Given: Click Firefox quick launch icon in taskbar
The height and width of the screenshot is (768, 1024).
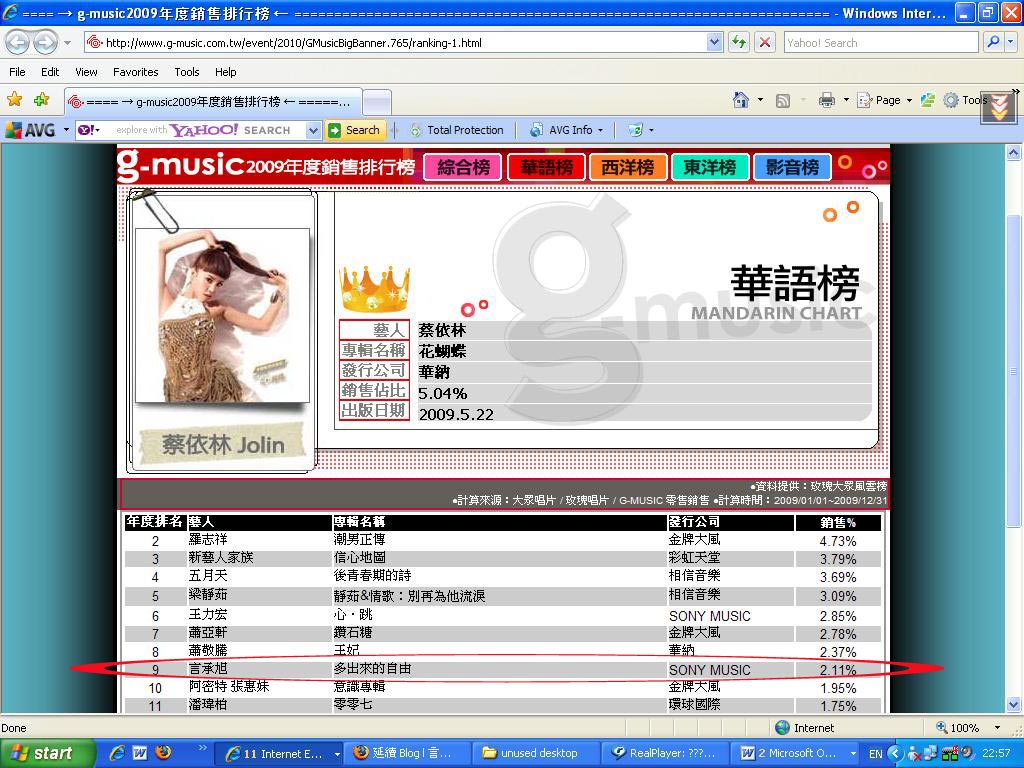Looking at the screenshot, I should [163, 752].
